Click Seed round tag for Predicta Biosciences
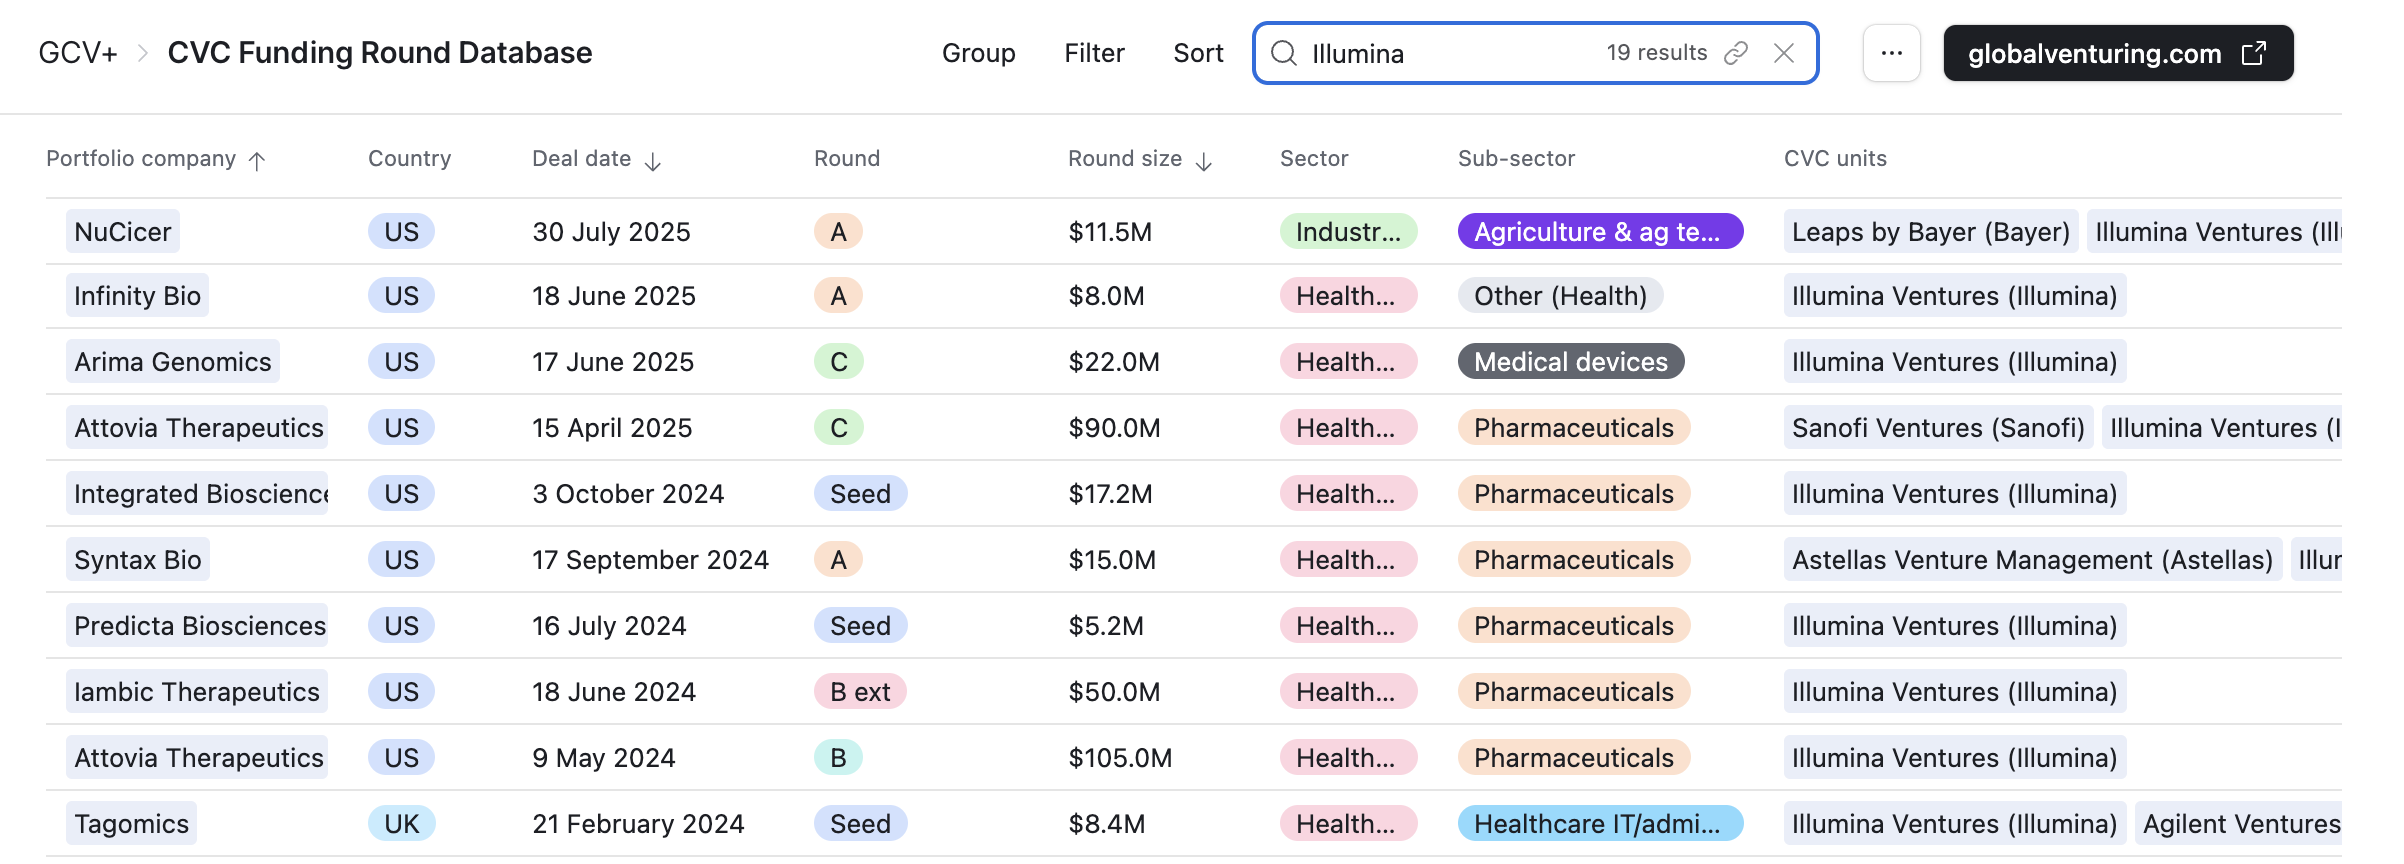This screenshot has width=2404, height=864. coord(860,625)
